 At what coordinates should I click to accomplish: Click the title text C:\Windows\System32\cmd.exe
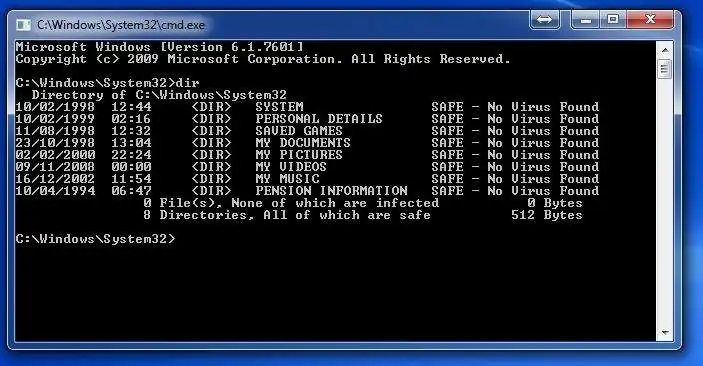(x=121, y=25)
